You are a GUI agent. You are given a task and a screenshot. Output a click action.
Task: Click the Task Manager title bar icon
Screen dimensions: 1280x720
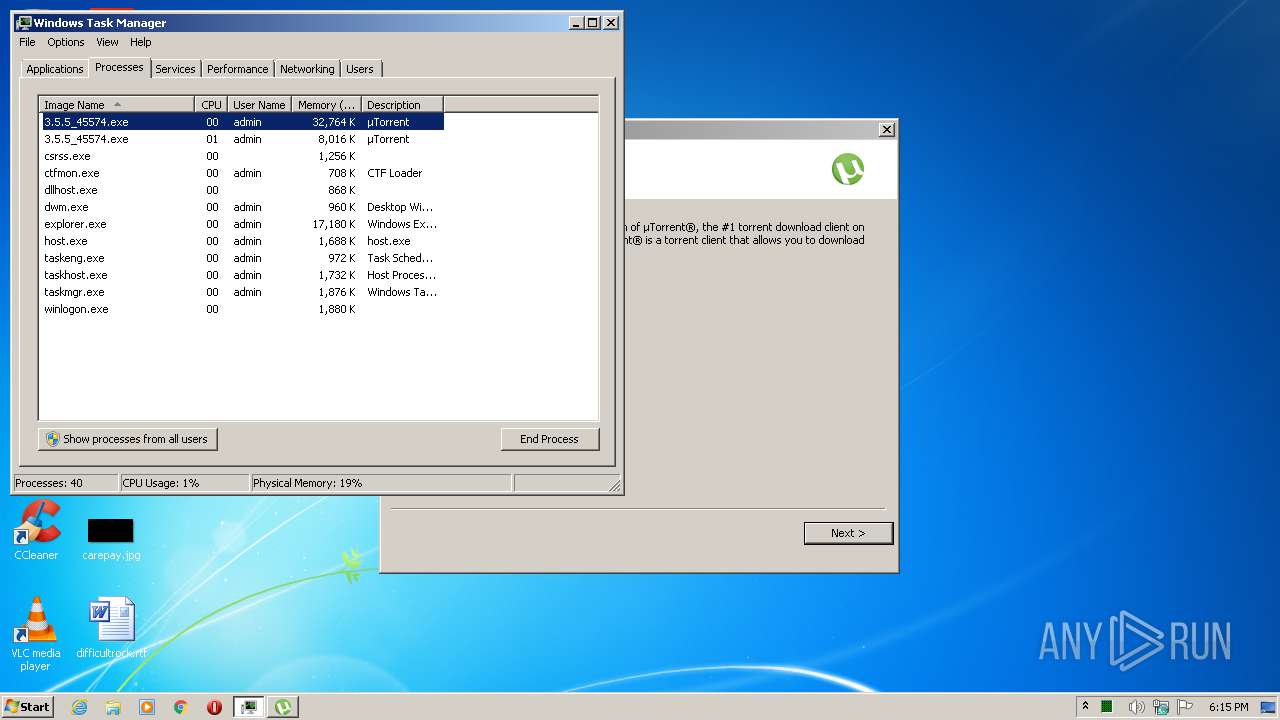coord(24,22)
